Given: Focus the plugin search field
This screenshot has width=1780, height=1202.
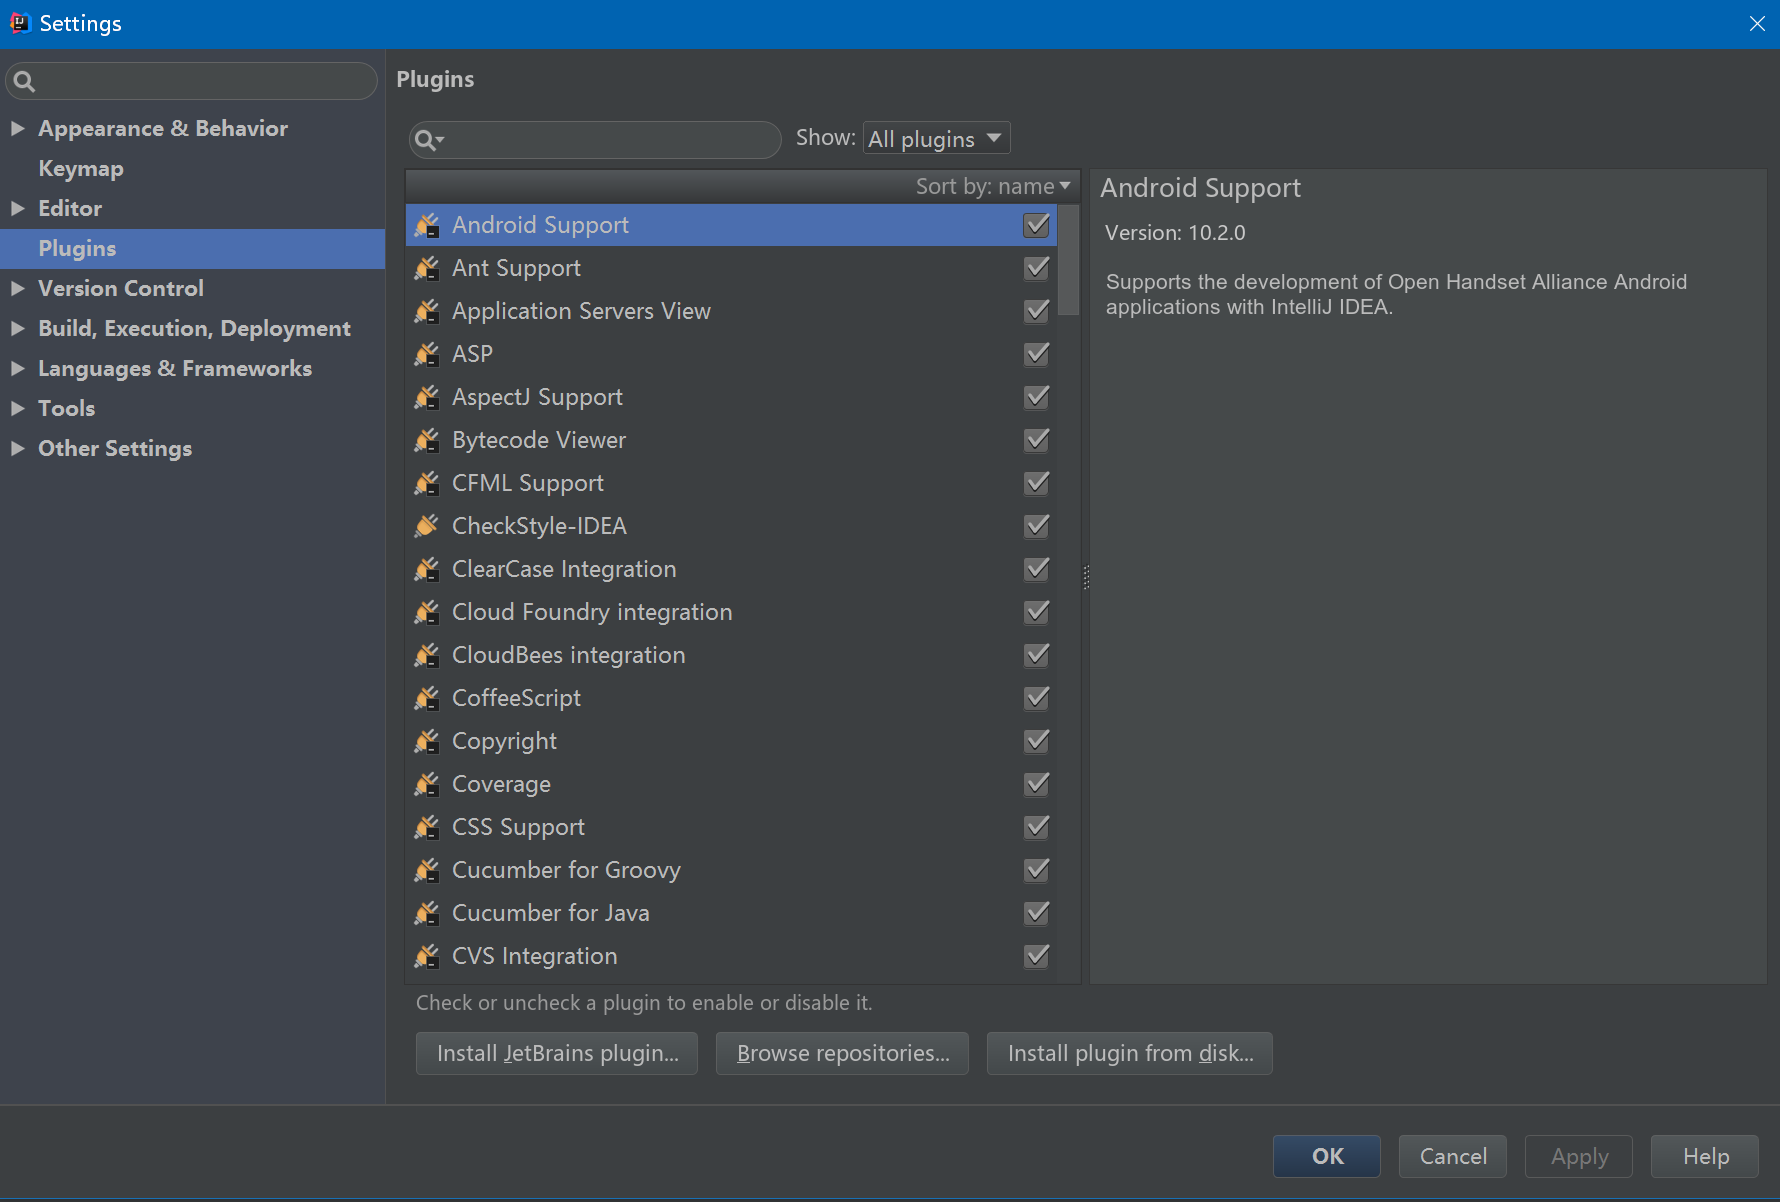Looking at the screenshot, I should click(595, 140).
